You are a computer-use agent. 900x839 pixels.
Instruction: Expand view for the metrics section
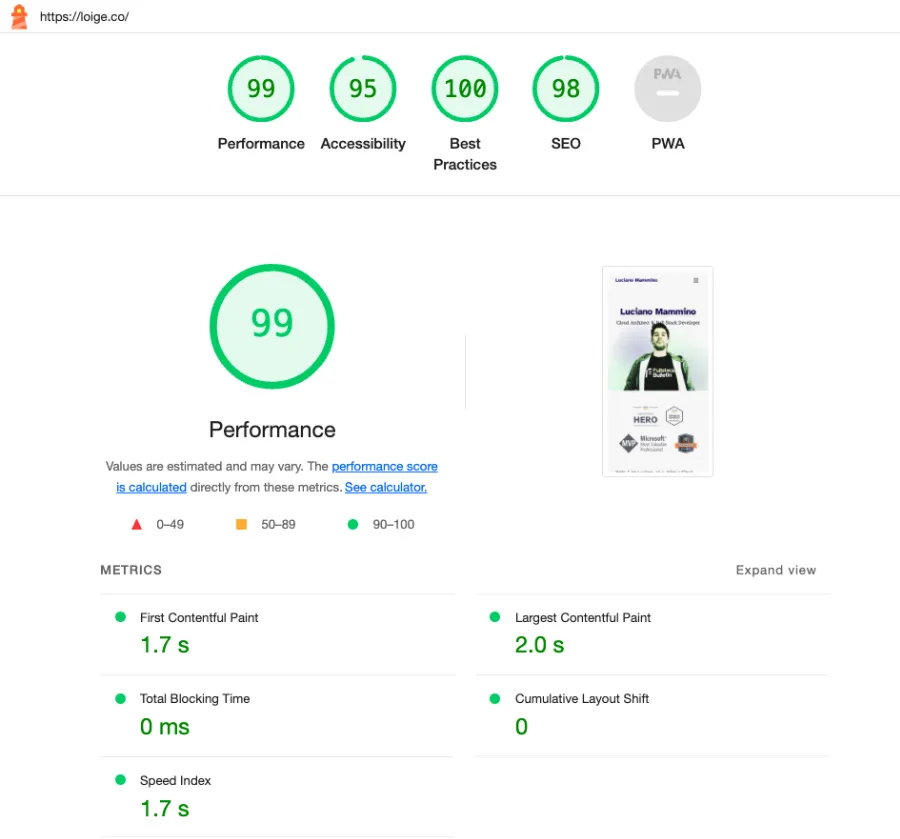tap(776, 569)
